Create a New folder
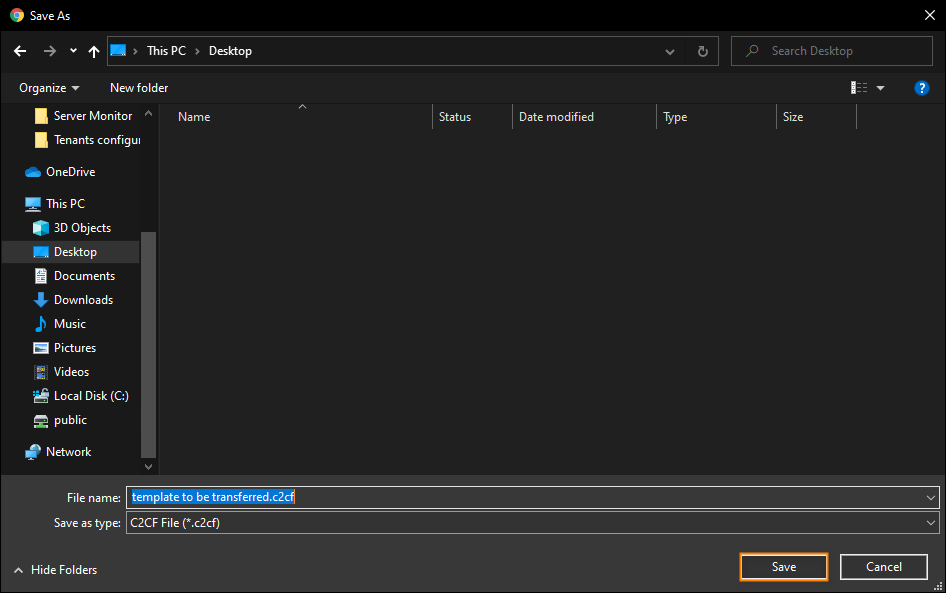Viewport: 946px width, 593px height. [x=139, y=88]
